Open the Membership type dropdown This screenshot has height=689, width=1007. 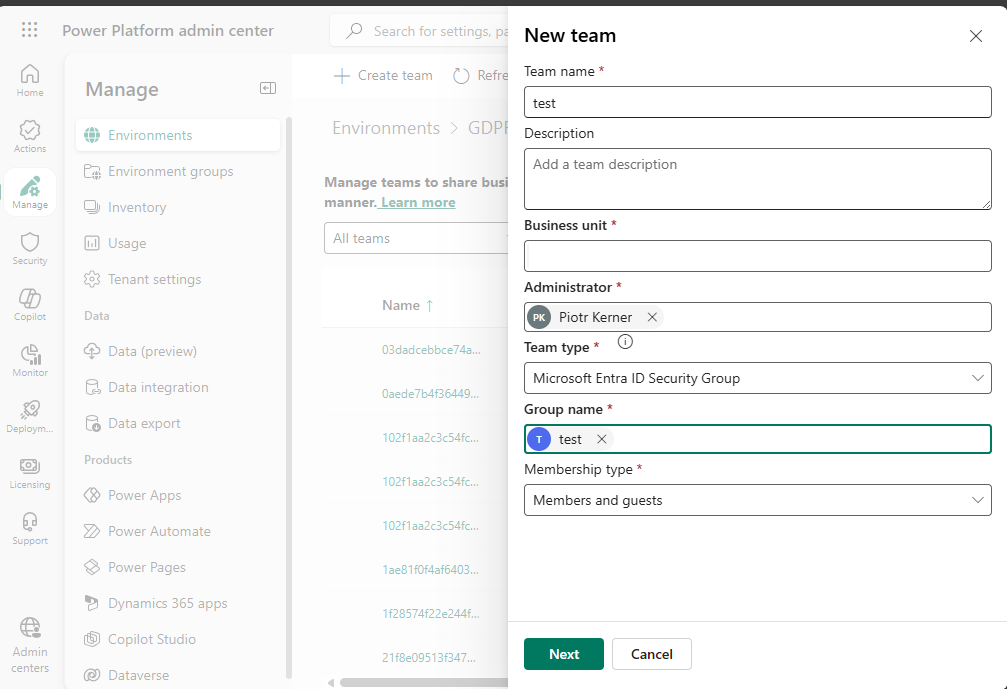coord(757,500)
